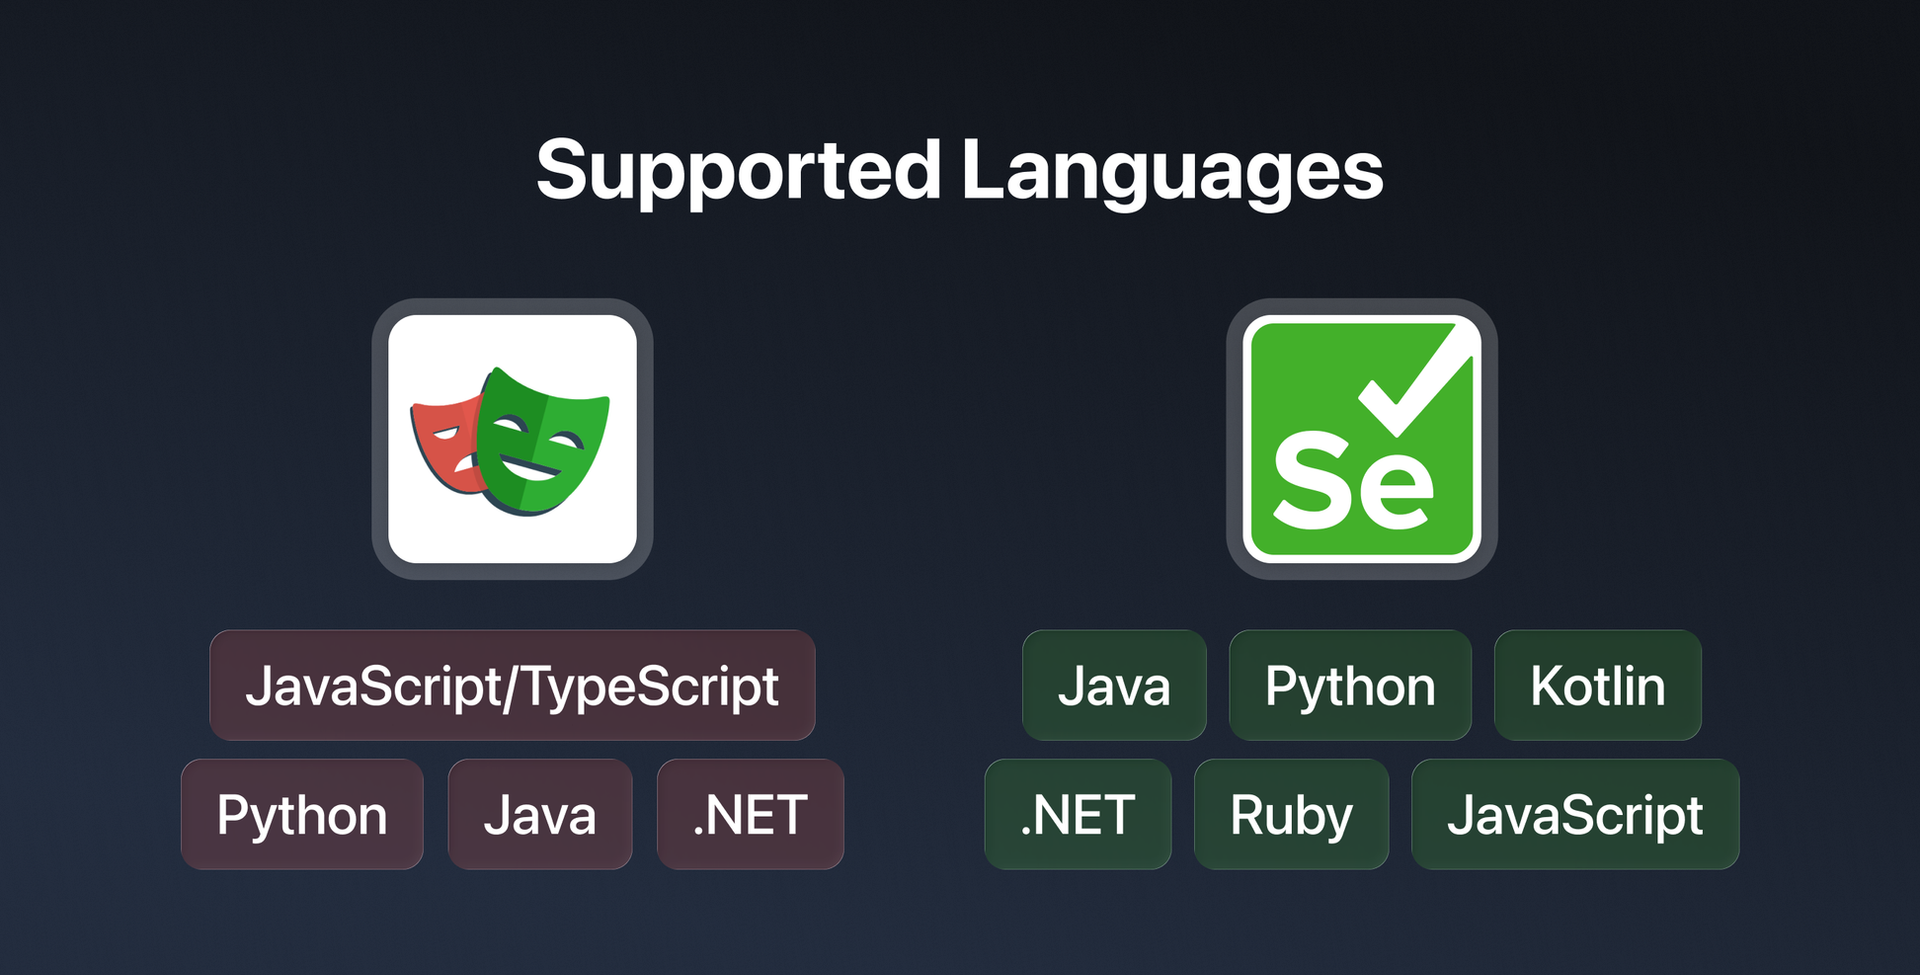
Task: Enable the .NET badge under Selenium
Action: click(1077, 814)
